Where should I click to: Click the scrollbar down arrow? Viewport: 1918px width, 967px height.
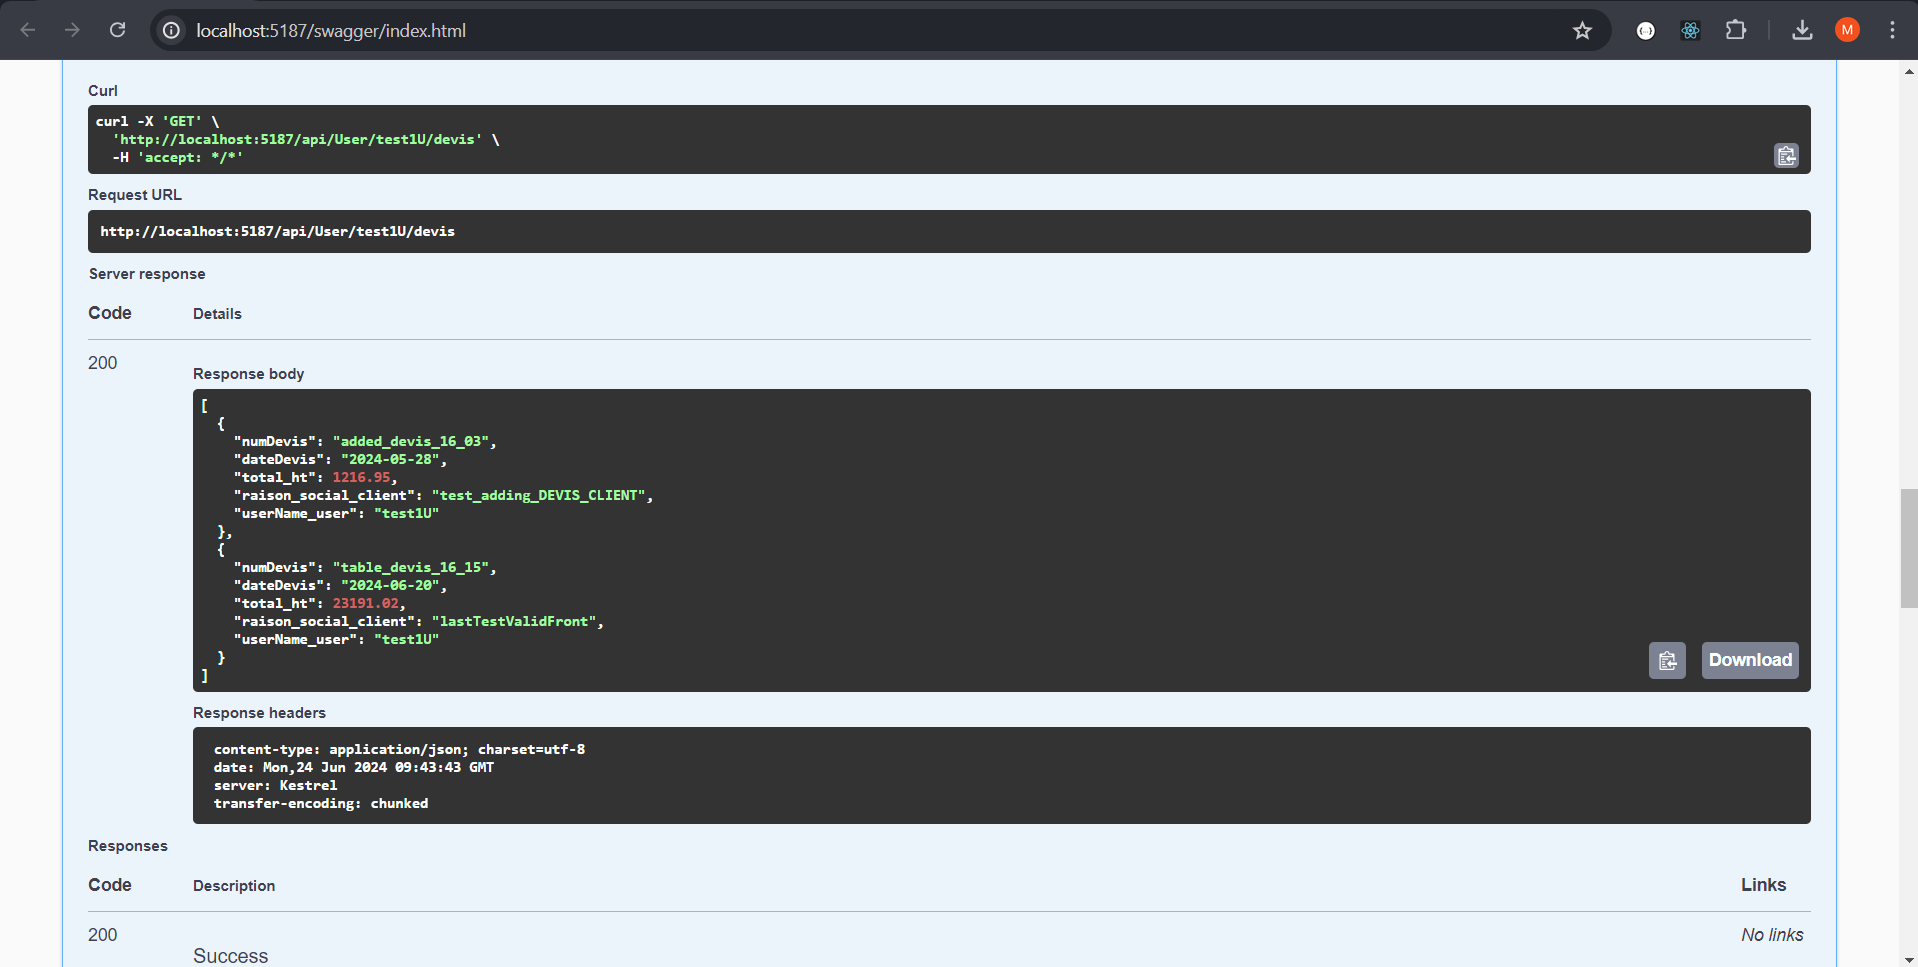pos(1908,958)
